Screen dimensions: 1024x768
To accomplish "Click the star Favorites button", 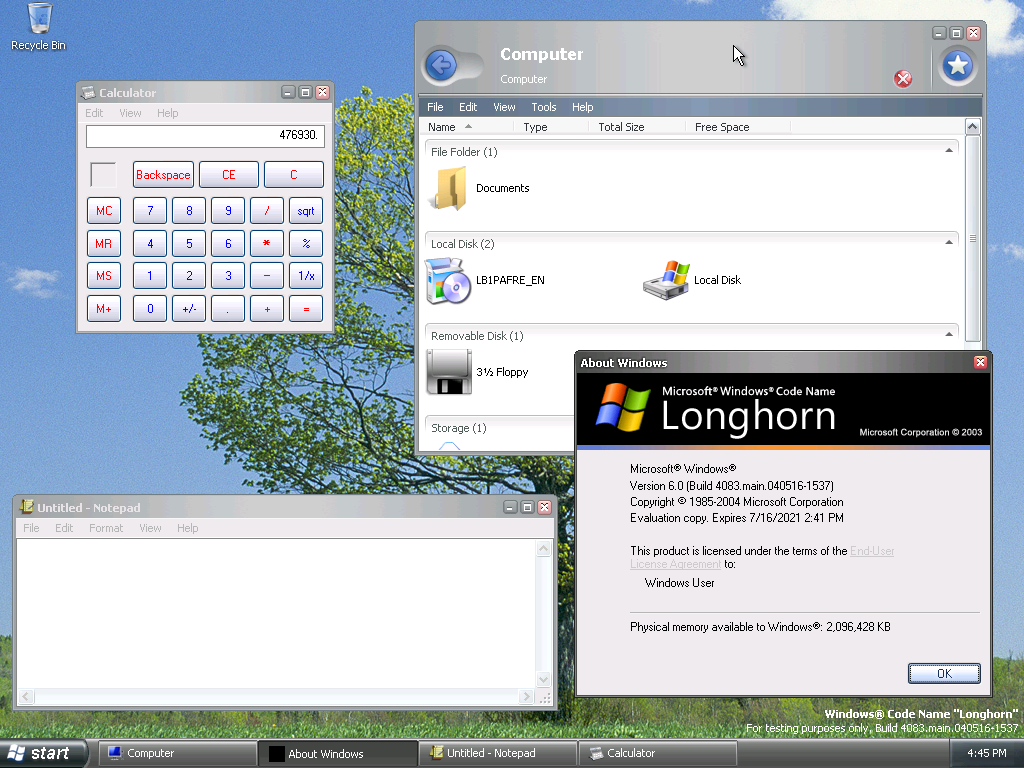I will [x=957, y=66].
